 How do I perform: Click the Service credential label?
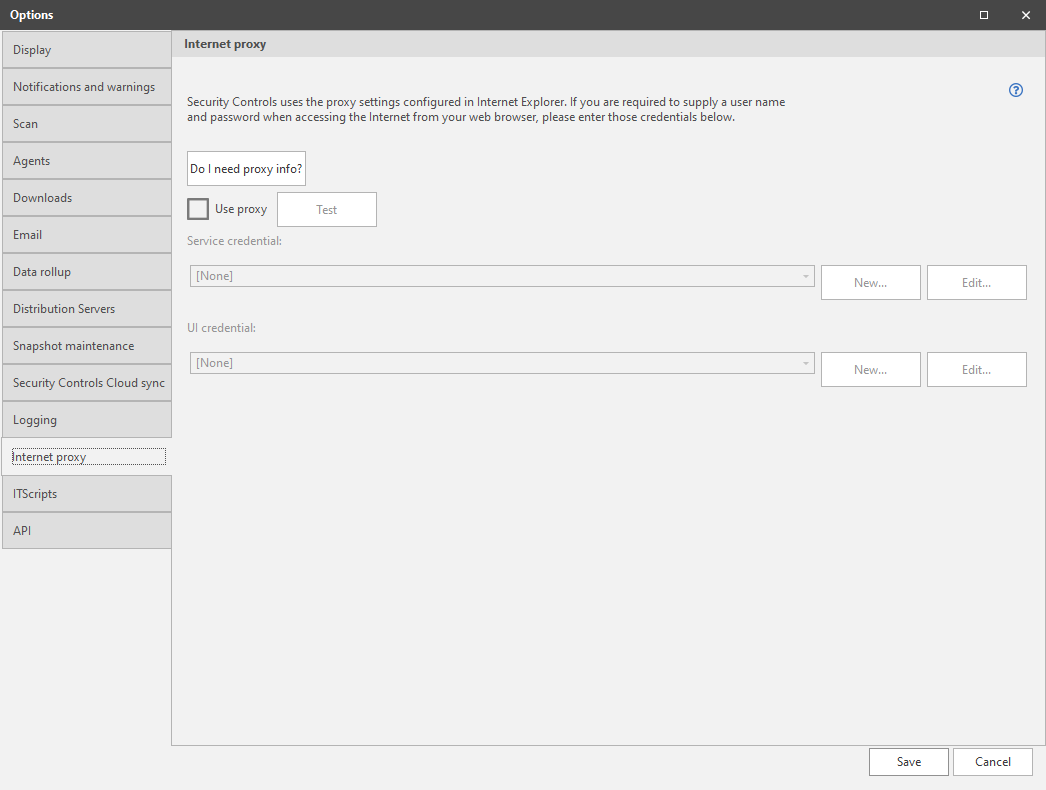click(234, 241)
